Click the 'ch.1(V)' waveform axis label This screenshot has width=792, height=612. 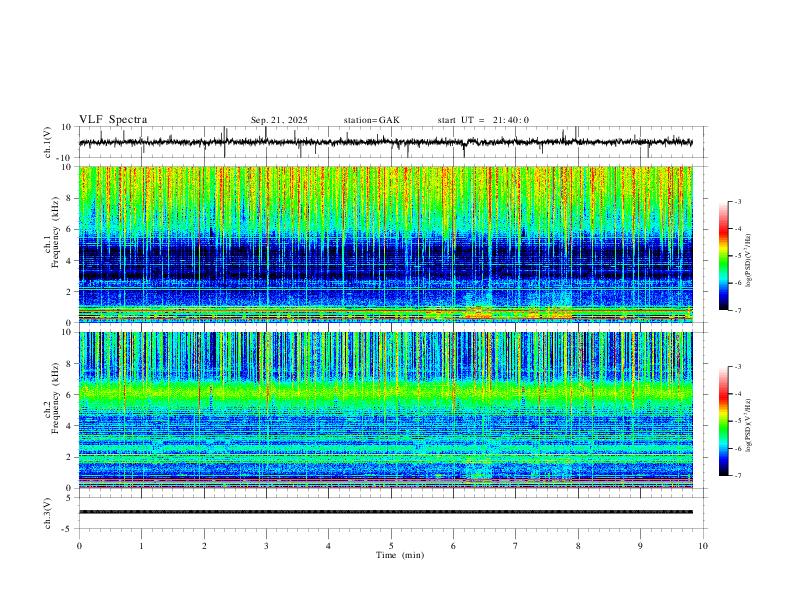(x=48, y=142)
